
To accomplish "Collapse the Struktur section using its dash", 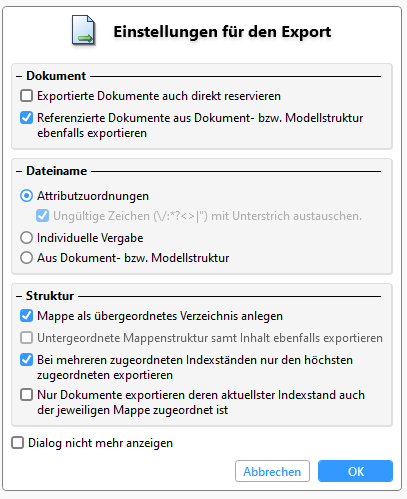I will 19,296.
